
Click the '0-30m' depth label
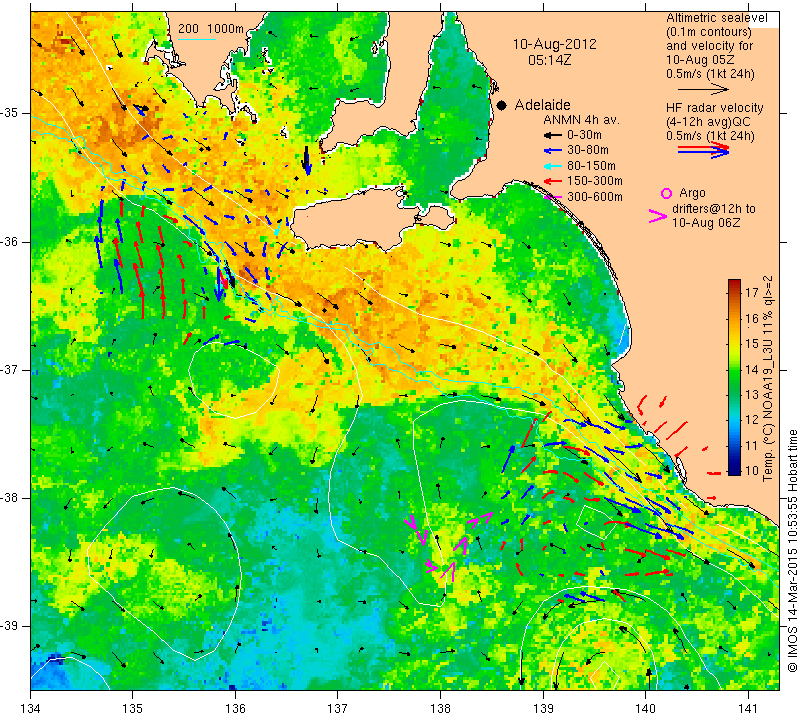point(584,135)
